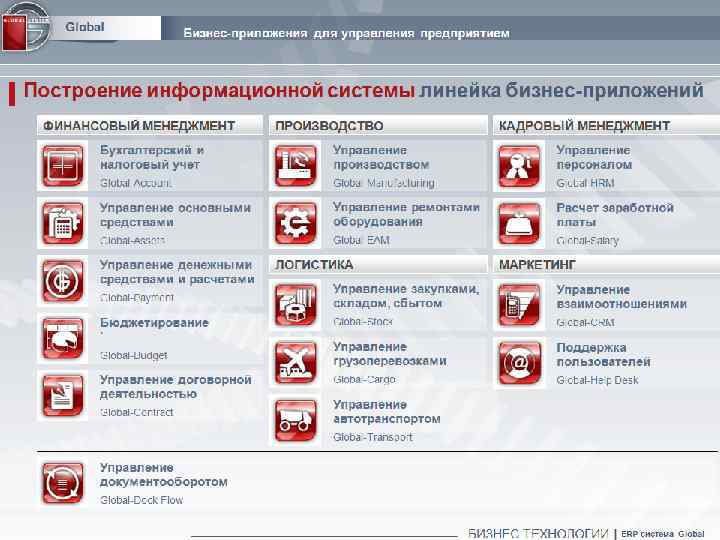Viewport: 720px width, 540px height.
Task: Select the Global-CRM product name
Action: (x=585, y=323)
